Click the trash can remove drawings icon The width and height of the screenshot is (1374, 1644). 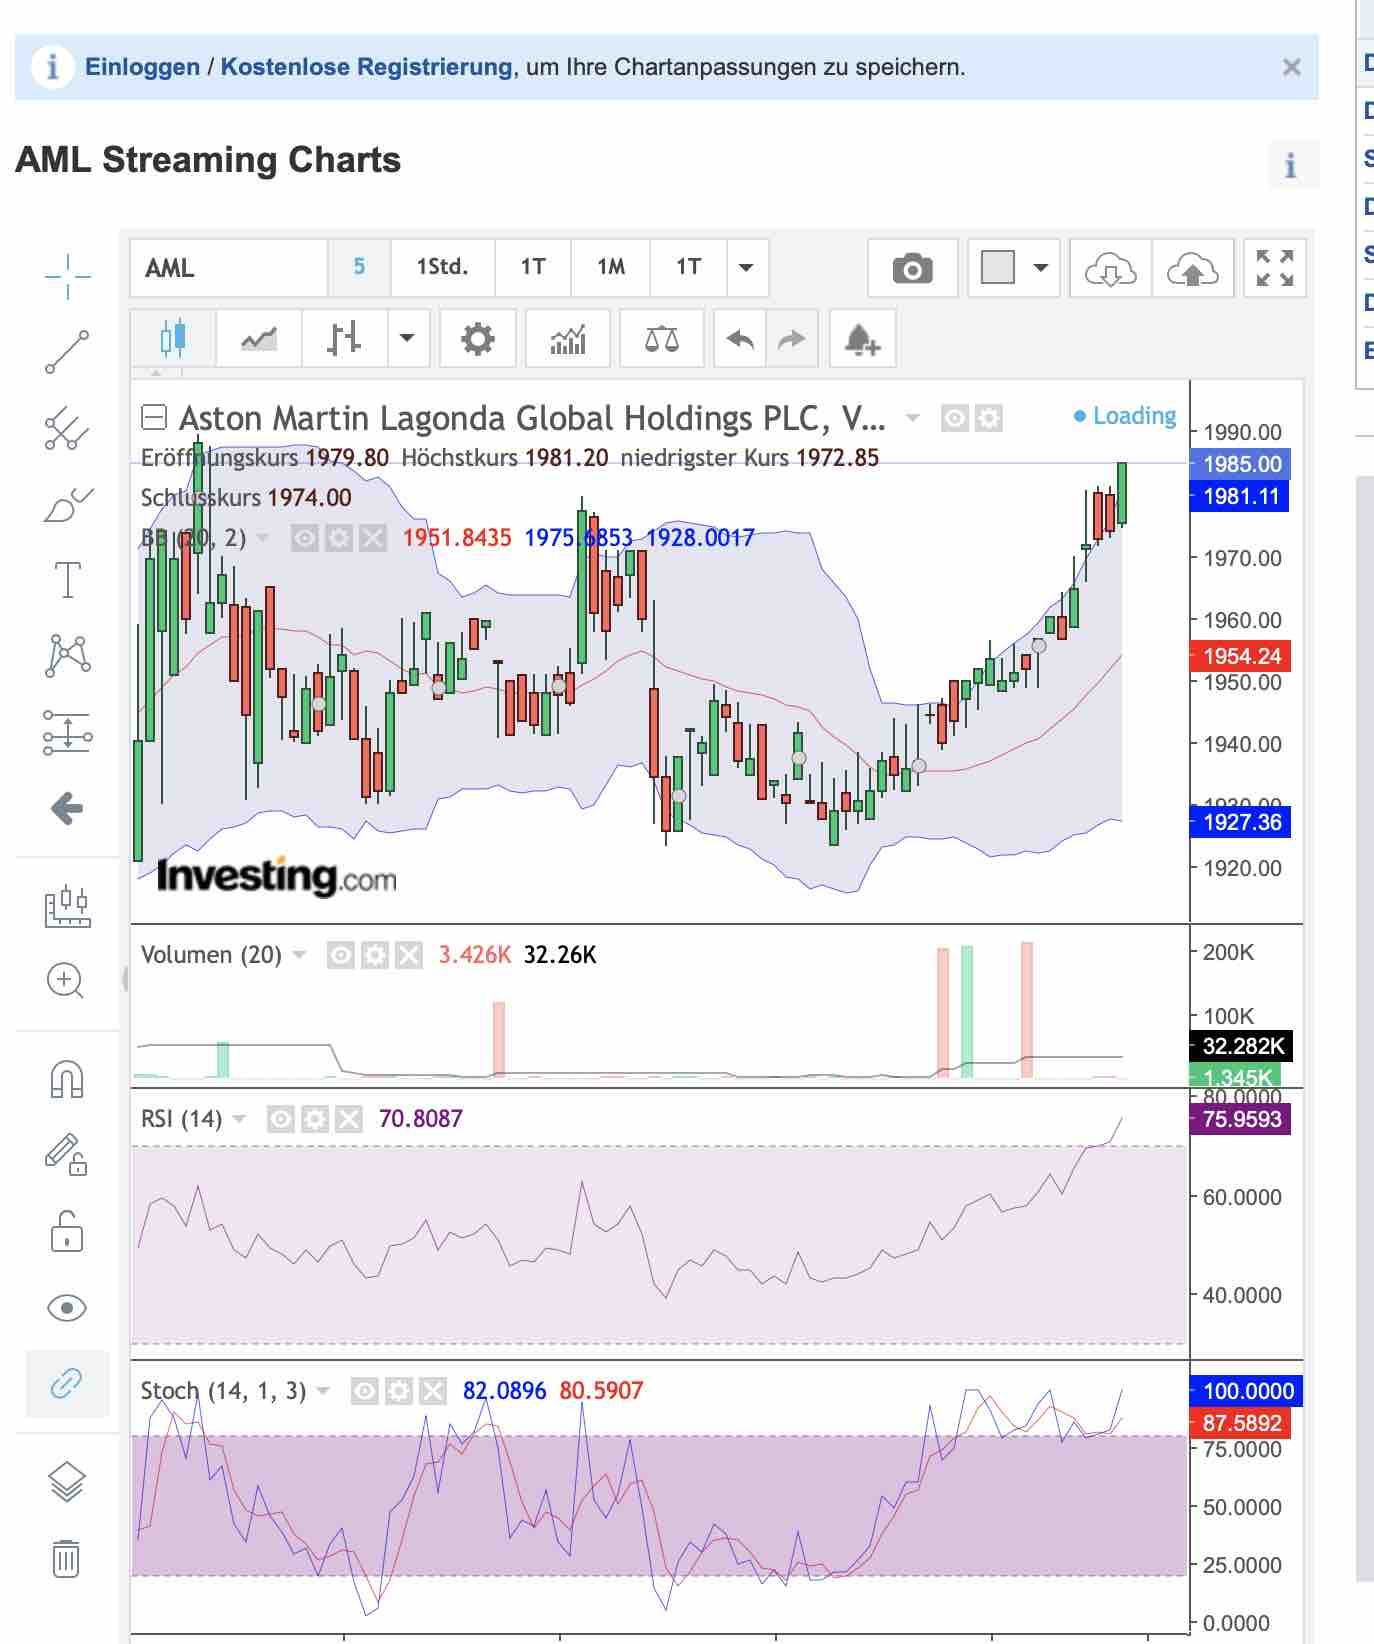click(67, 1558)
